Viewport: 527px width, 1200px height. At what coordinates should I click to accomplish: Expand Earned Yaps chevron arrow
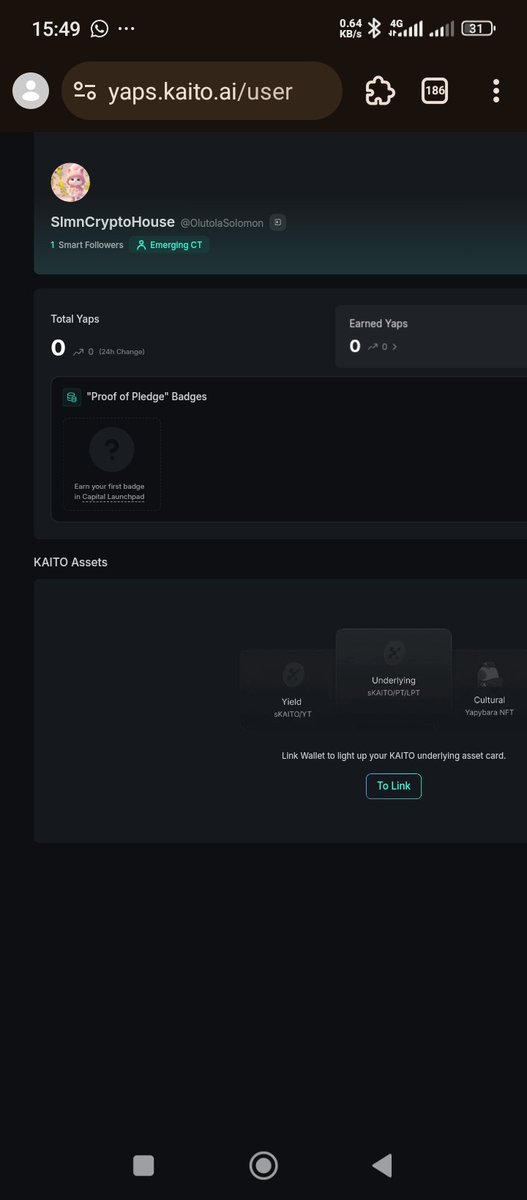point(394,347)
